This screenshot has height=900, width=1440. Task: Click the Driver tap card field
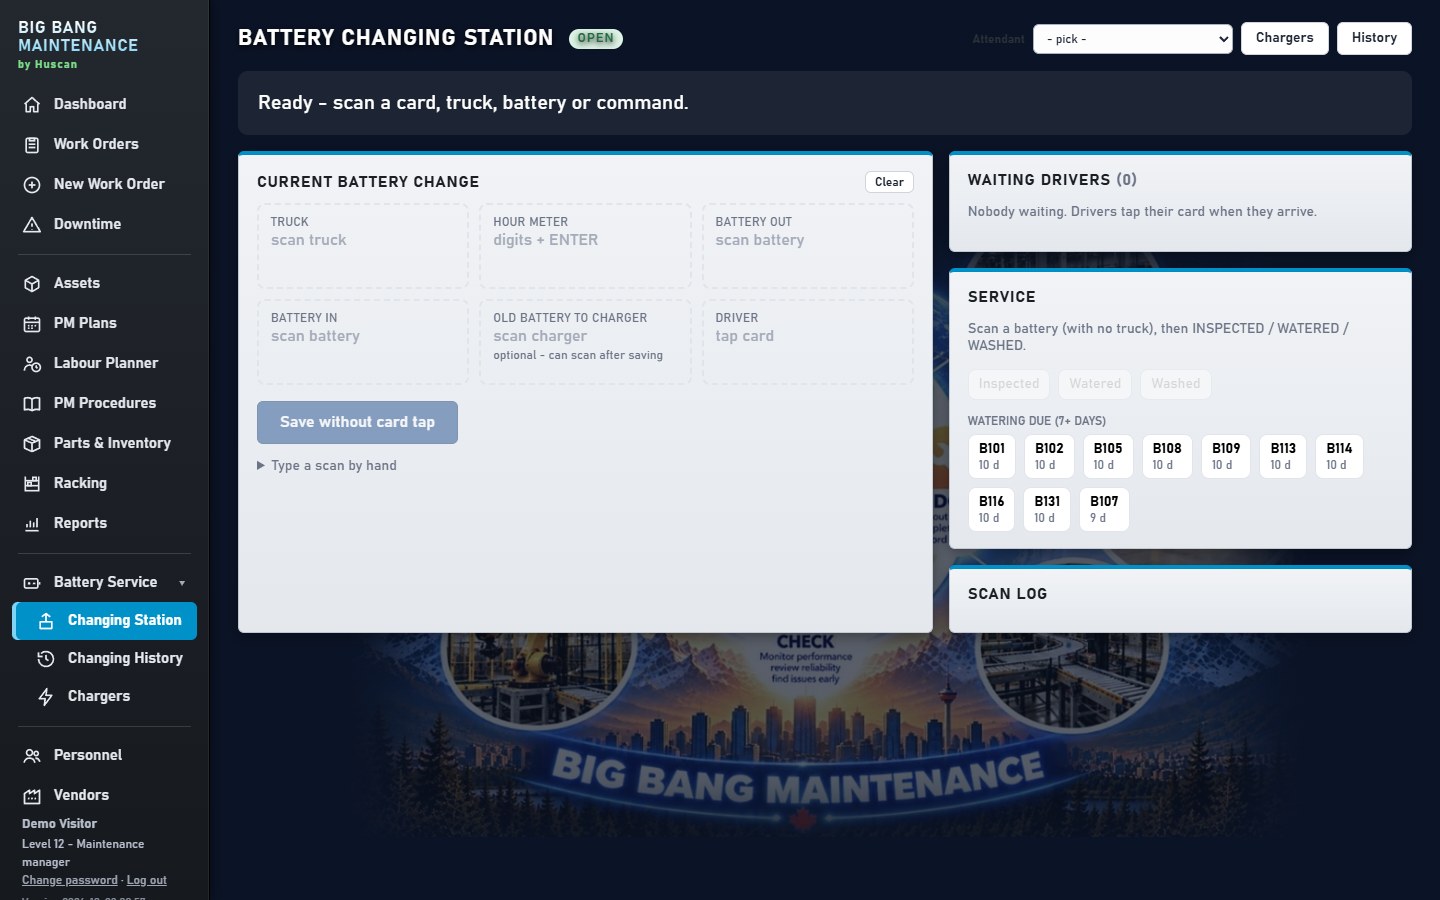808,342
